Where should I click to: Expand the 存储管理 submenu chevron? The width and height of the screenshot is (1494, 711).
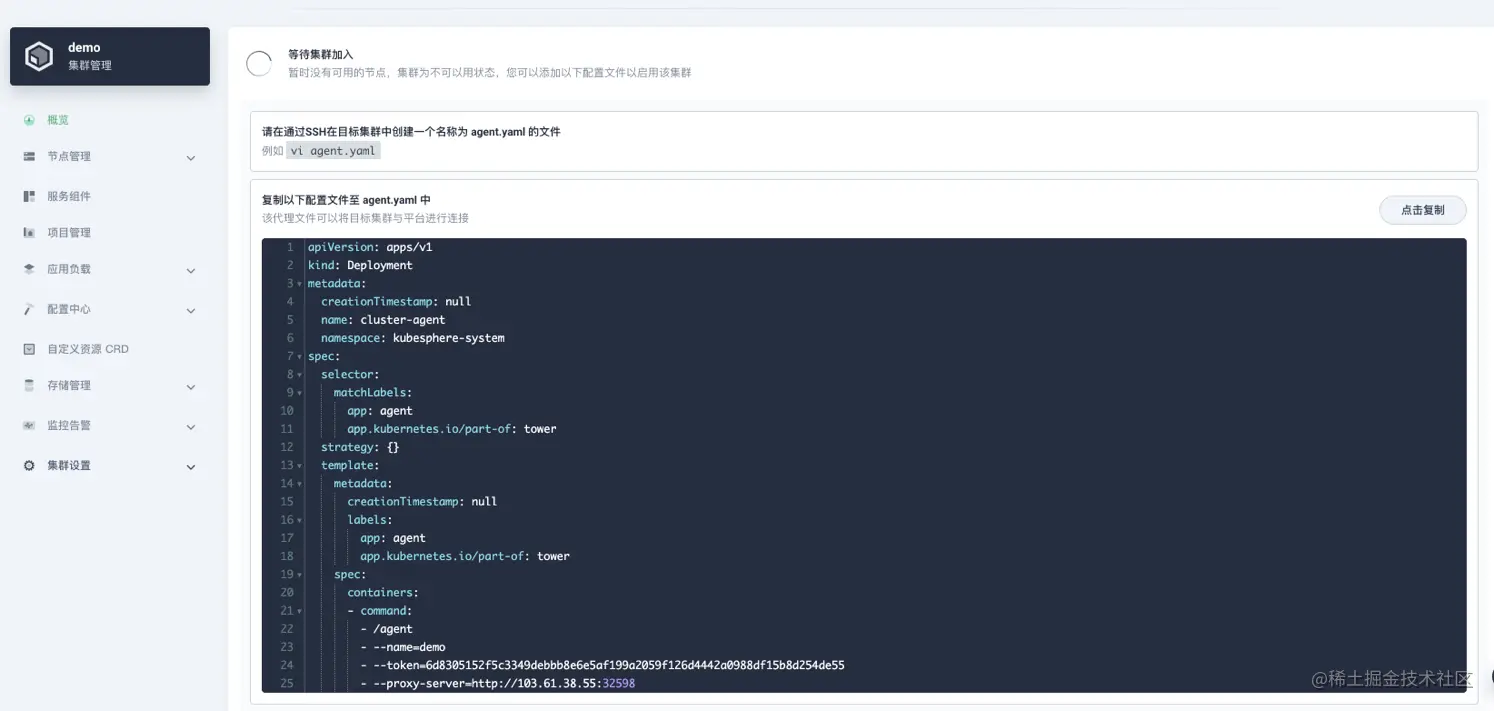[x=191, y=387]
